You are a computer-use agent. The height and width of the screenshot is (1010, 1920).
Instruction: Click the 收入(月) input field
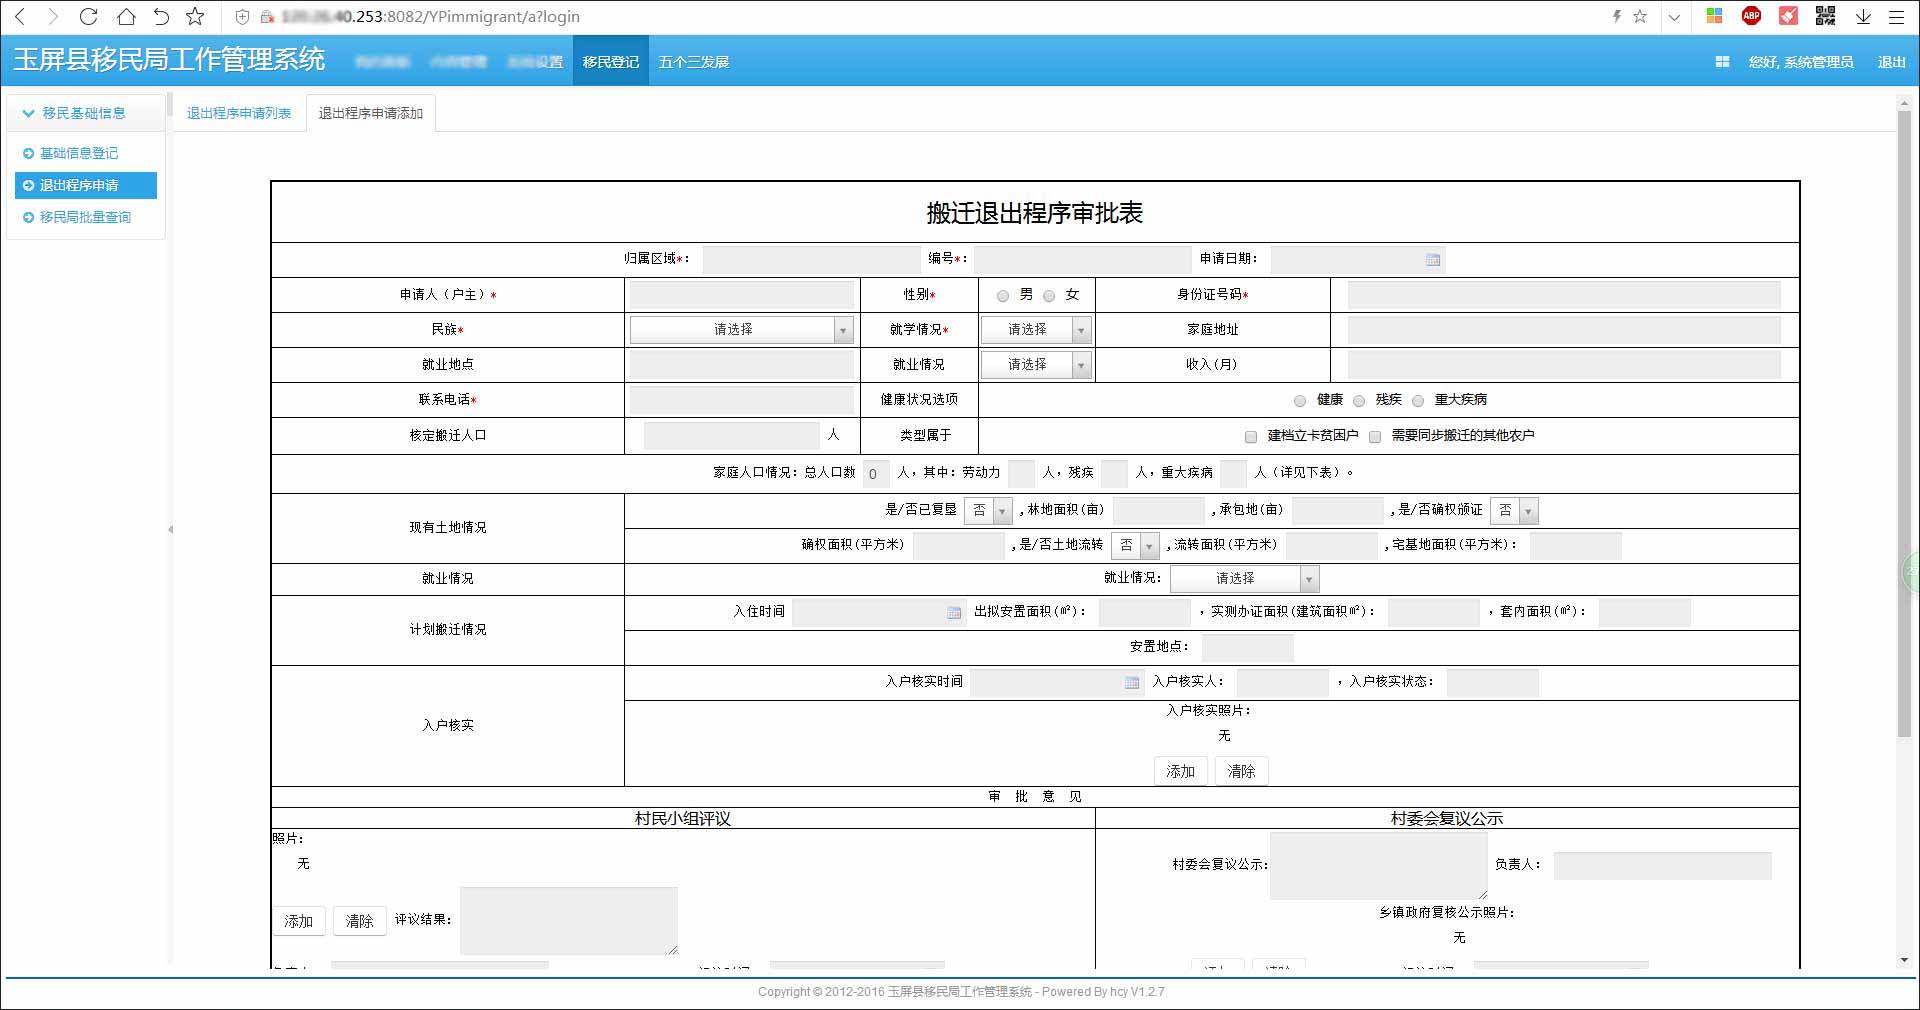click(x=1564, y=365)
